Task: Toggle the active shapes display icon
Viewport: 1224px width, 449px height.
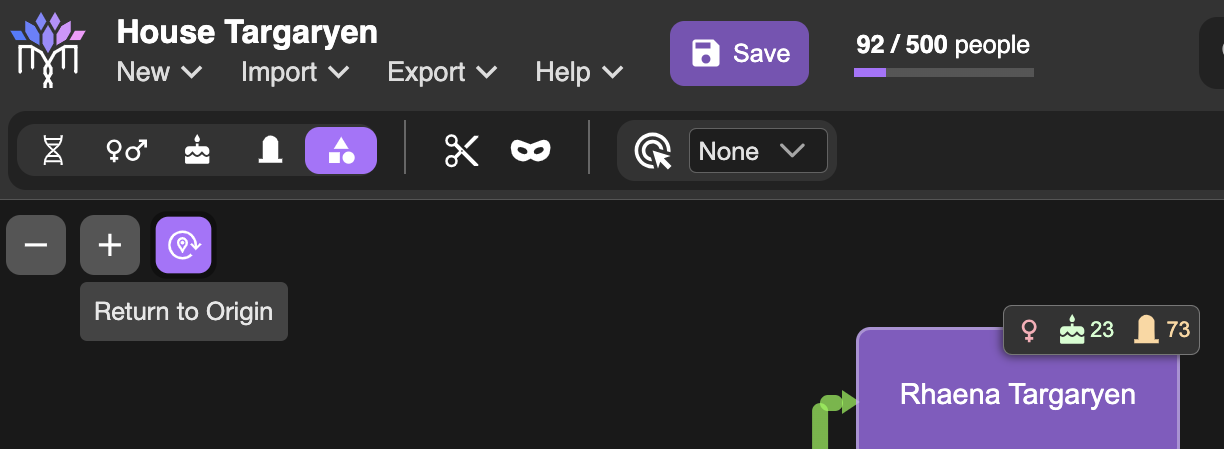Action: coord(341,151)
